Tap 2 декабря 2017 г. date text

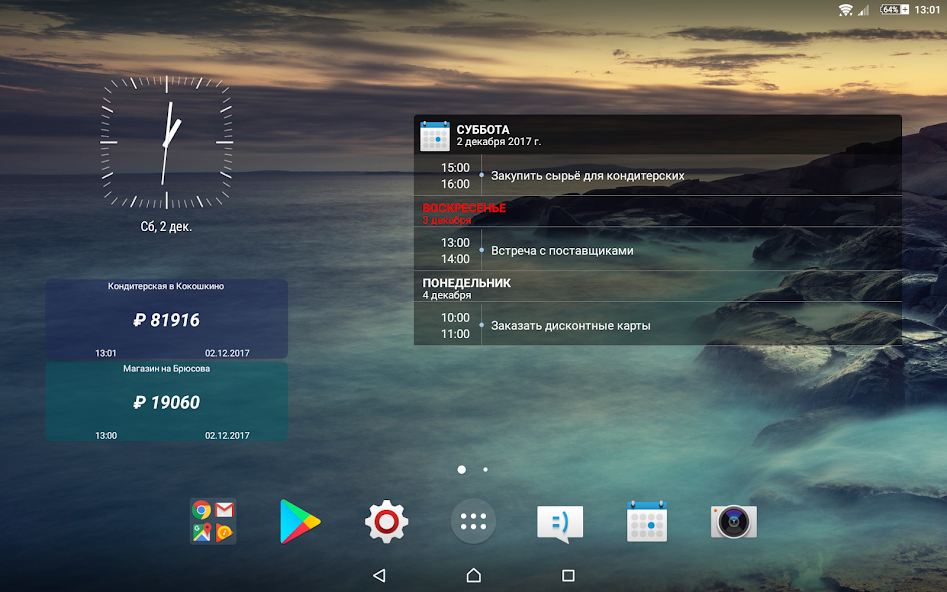[x=499, y=141]
